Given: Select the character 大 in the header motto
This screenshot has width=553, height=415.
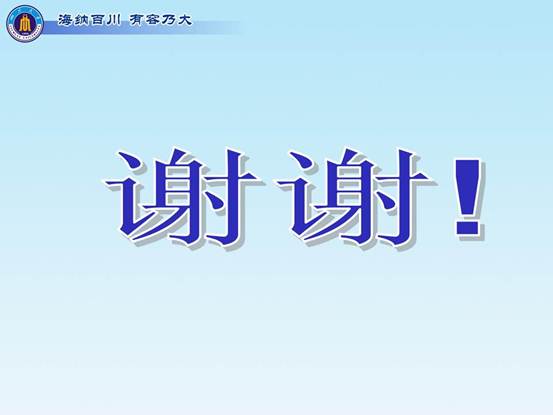Looking at the screenshot, I should (x=184, y=20).
